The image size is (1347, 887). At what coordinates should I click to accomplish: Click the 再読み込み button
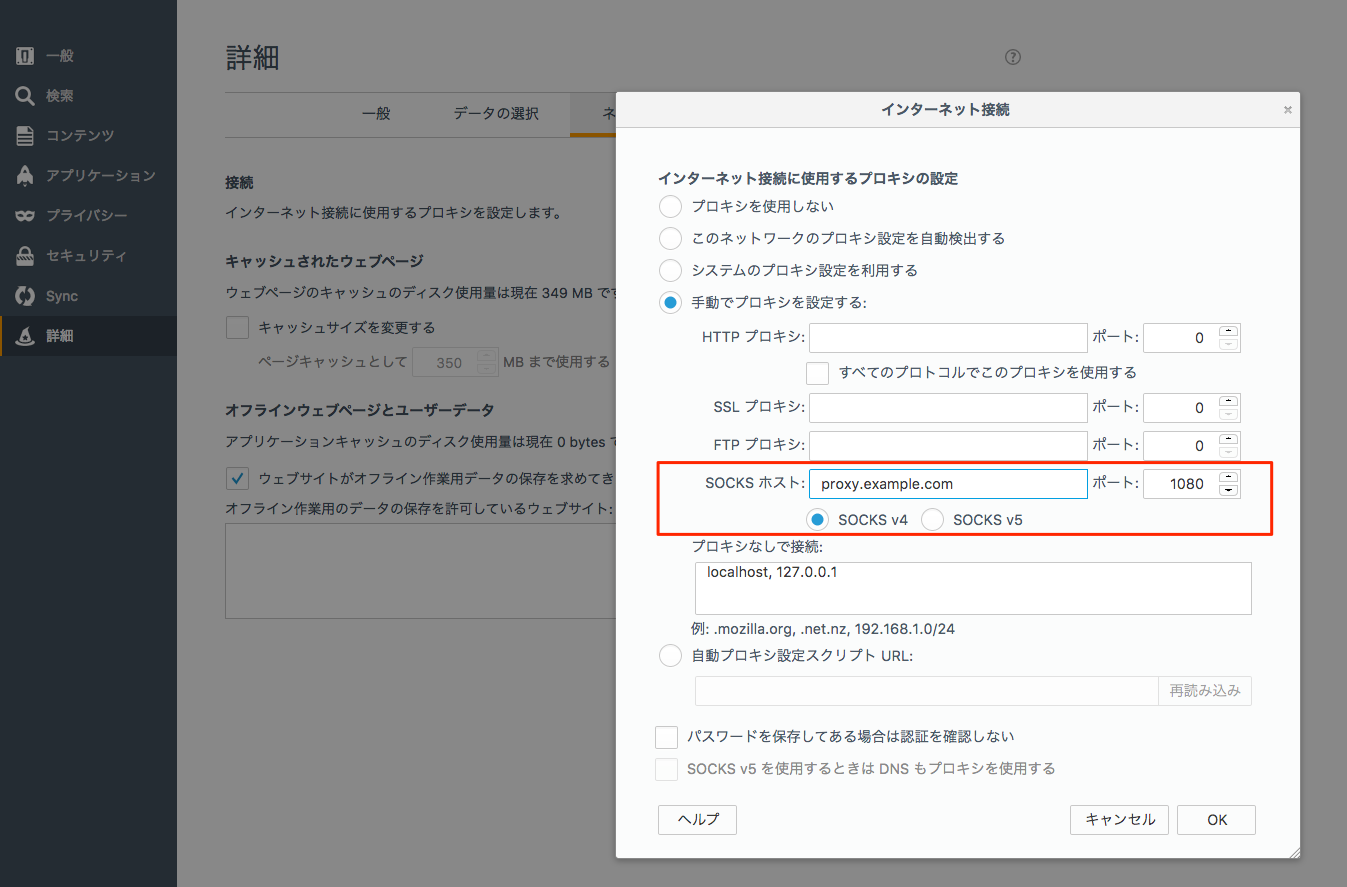tap(1205, 691)
